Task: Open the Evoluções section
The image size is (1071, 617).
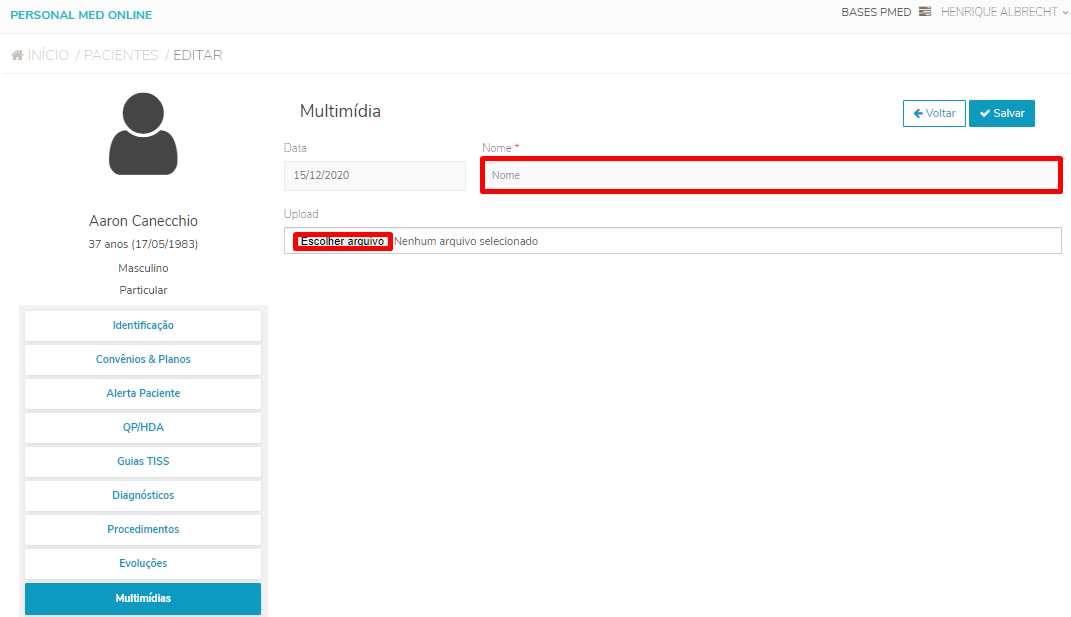Action: click(143, 564)
